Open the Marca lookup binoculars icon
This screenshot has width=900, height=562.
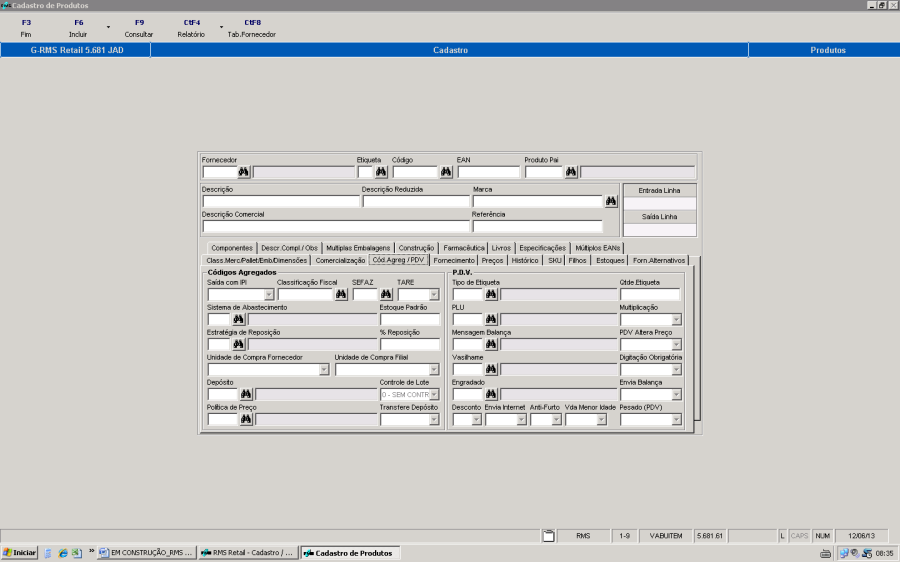[611, 201]
